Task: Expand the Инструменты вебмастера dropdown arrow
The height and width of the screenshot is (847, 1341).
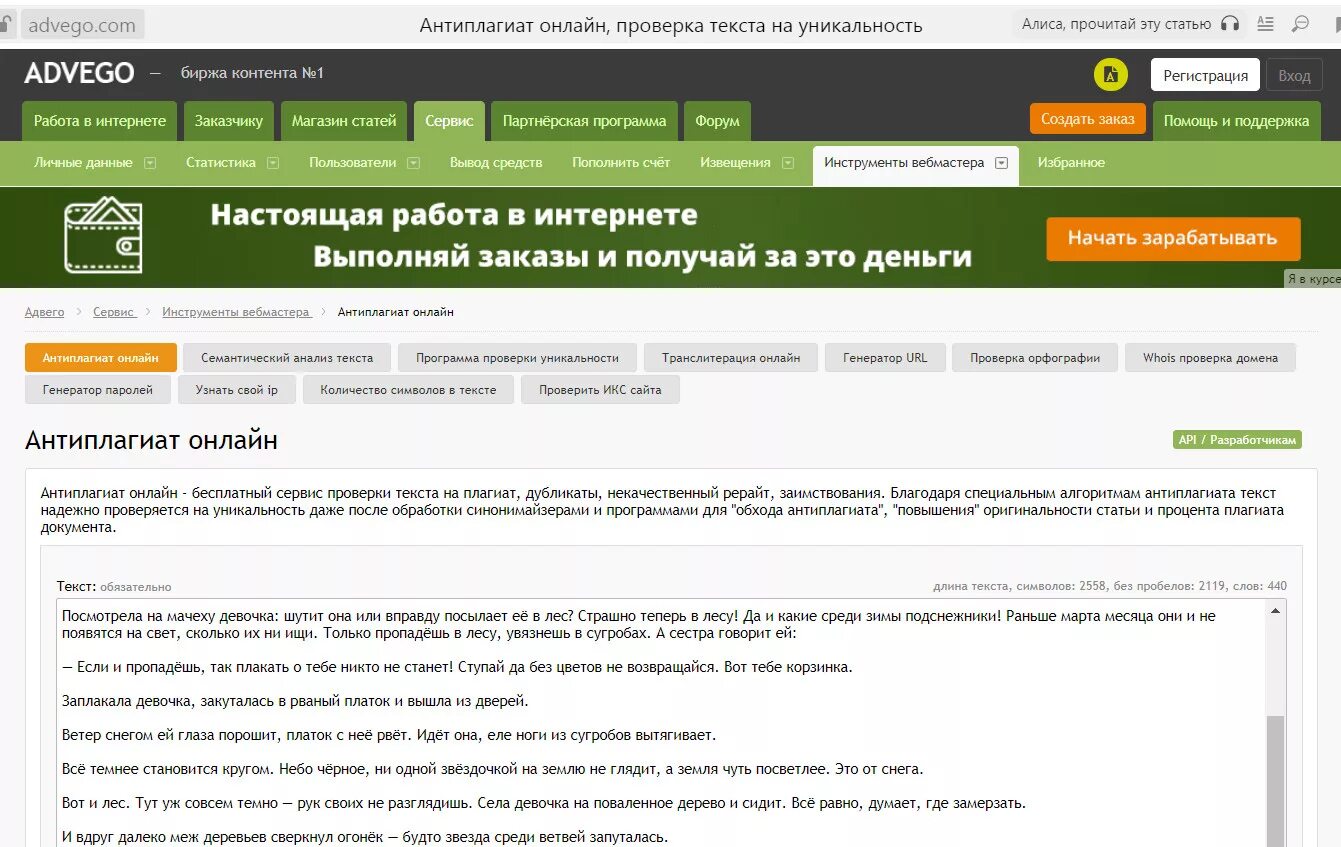Action: click(x=1001, y=163)
